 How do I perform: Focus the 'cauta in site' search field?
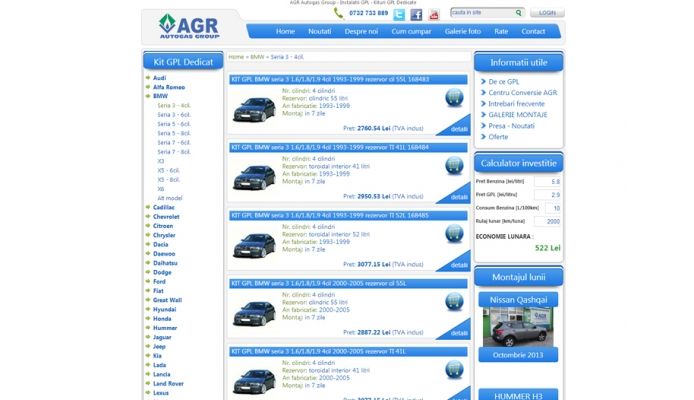click(x=482, y=13)
